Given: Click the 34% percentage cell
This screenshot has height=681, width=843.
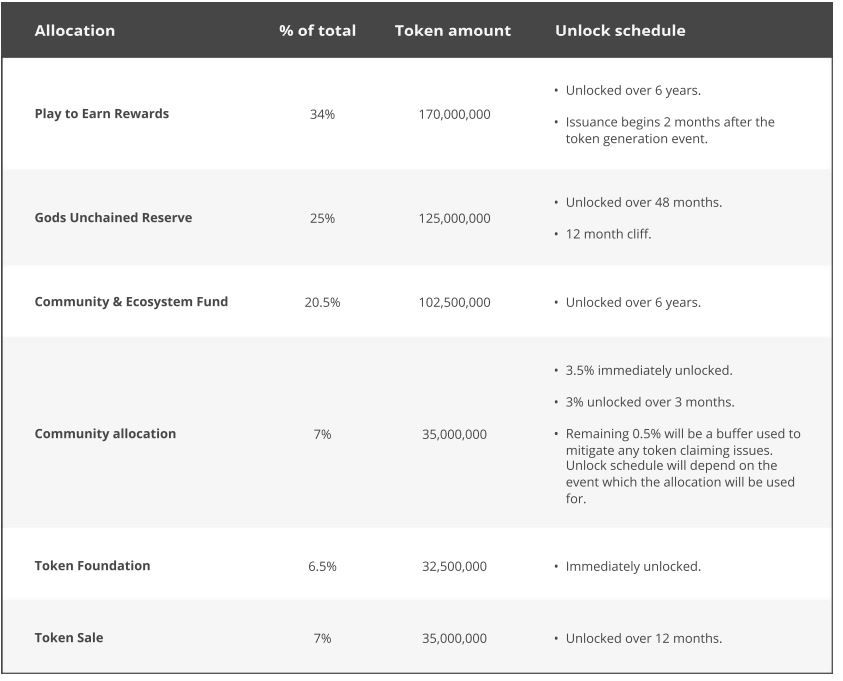Looking at the screenshot, I should 322,115.
